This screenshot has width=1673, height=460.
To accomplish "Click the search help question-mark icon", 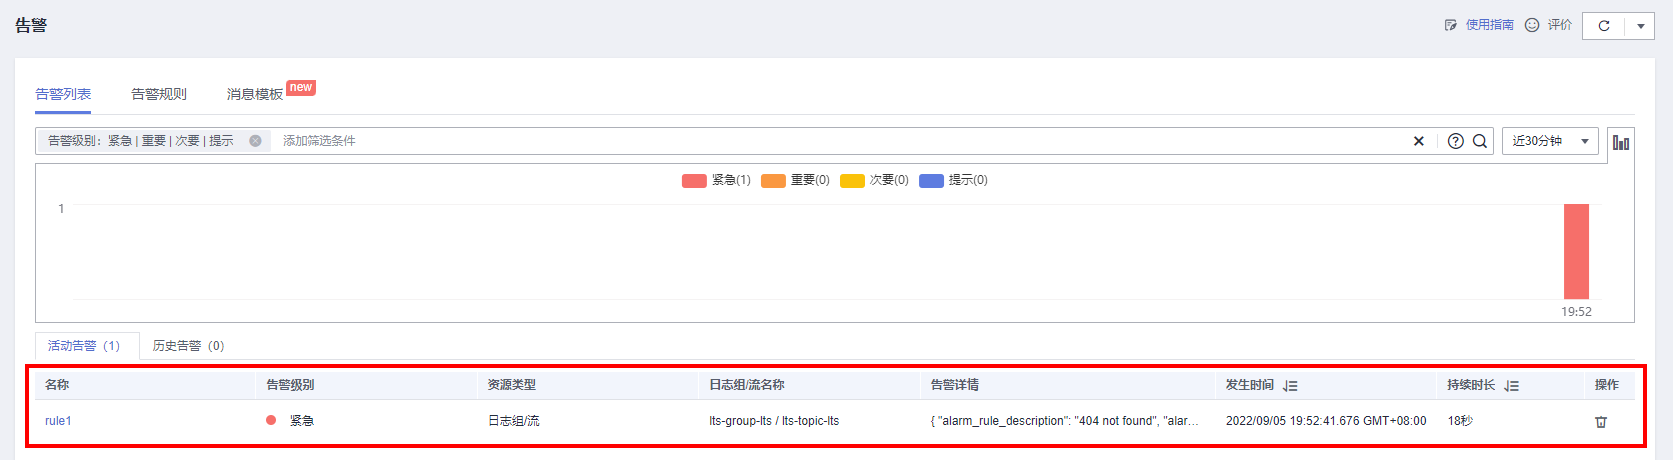I will 1456,141.
